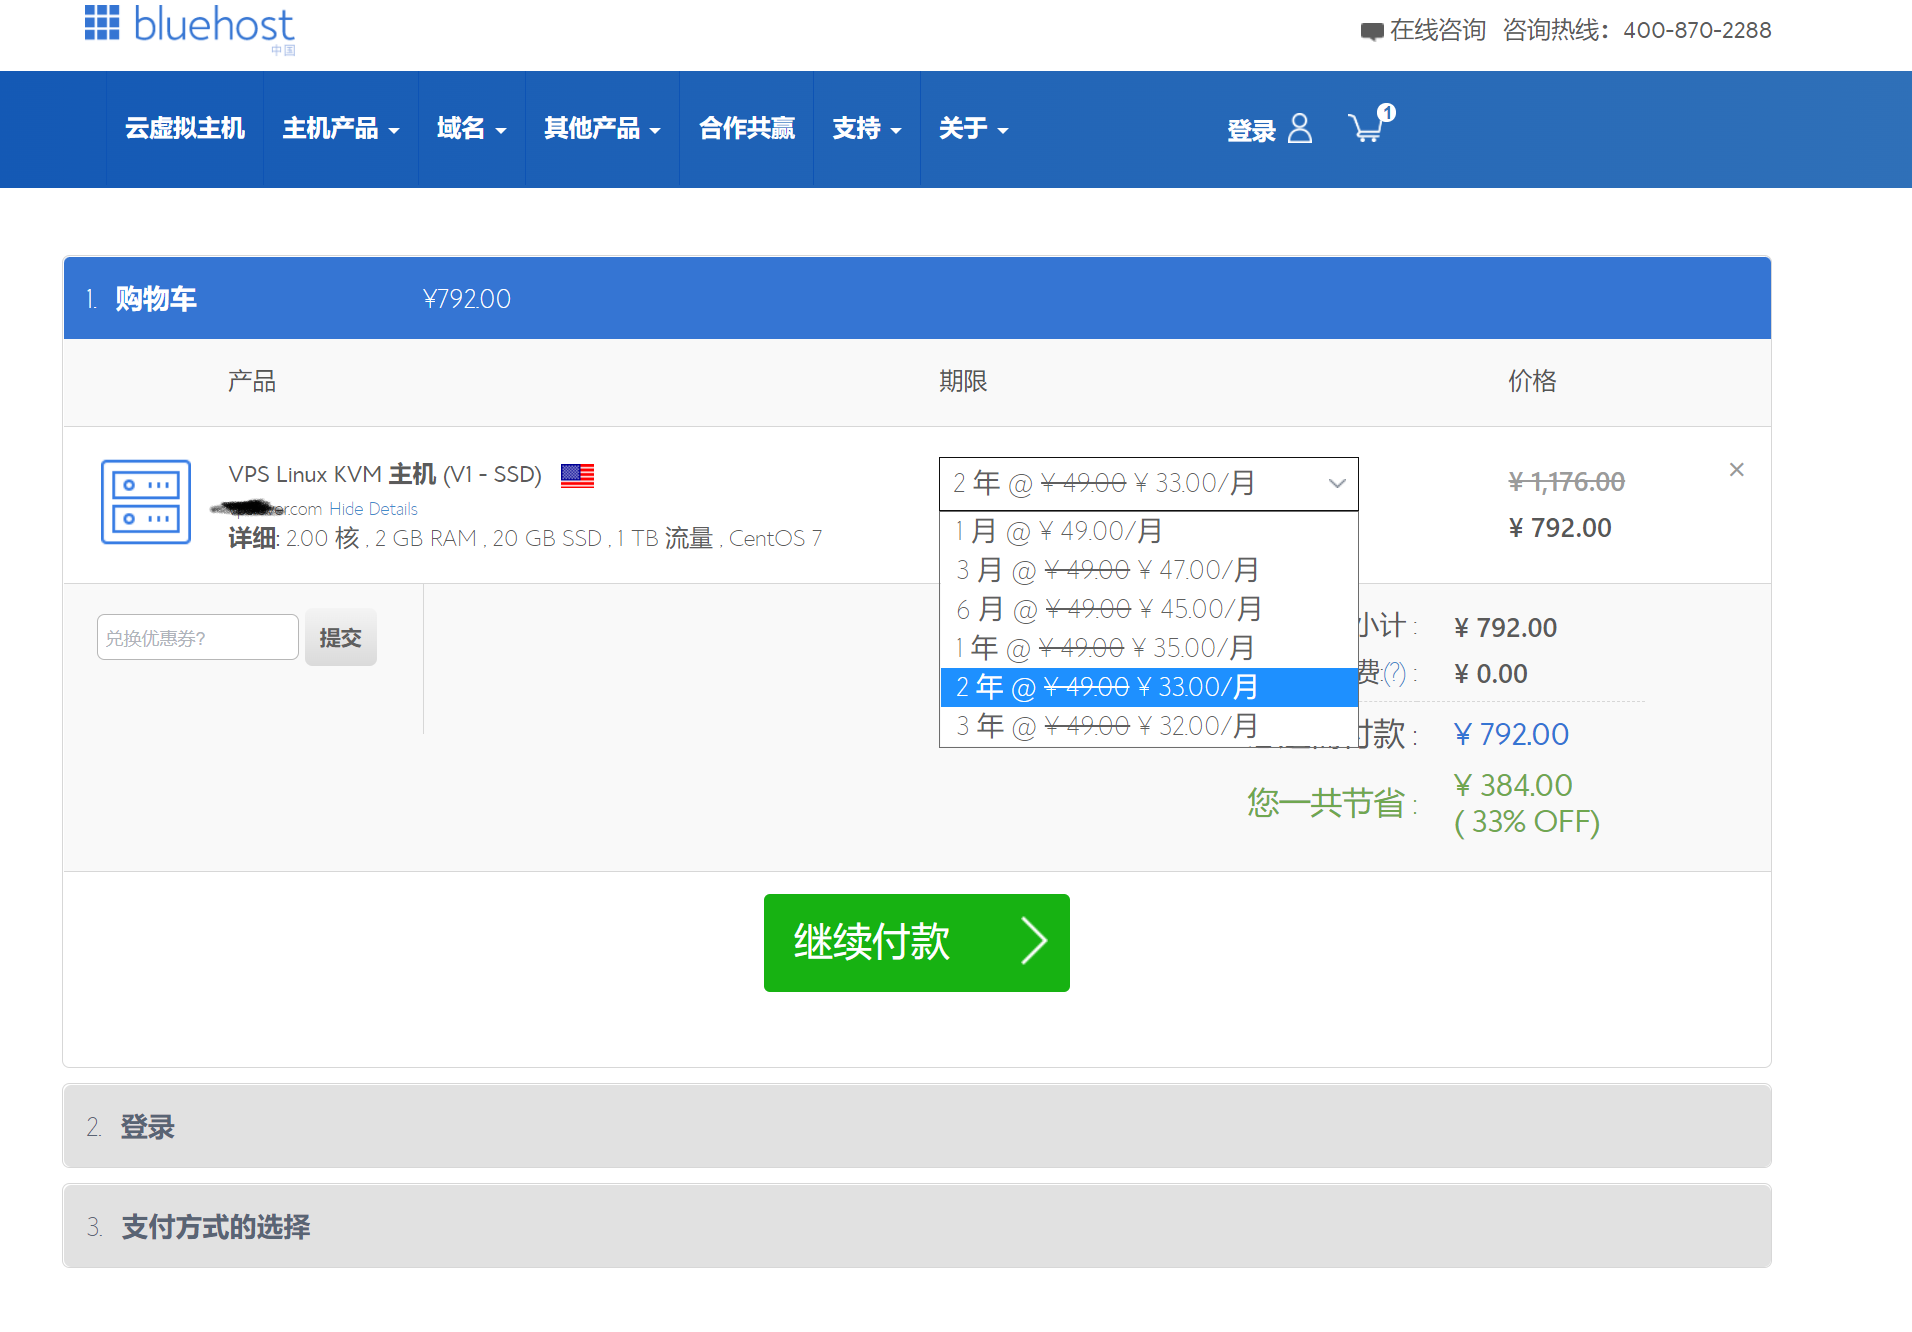Screen dimensions: 1912x1332
Task: Click the 提交 coupon button
Action: point(340,638)
